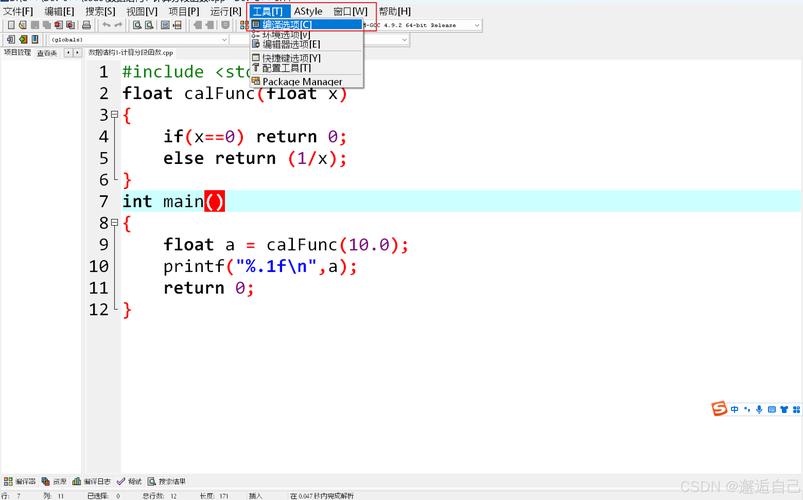
Task: Click the Sogou input method S icon
Action: point(719,409)
